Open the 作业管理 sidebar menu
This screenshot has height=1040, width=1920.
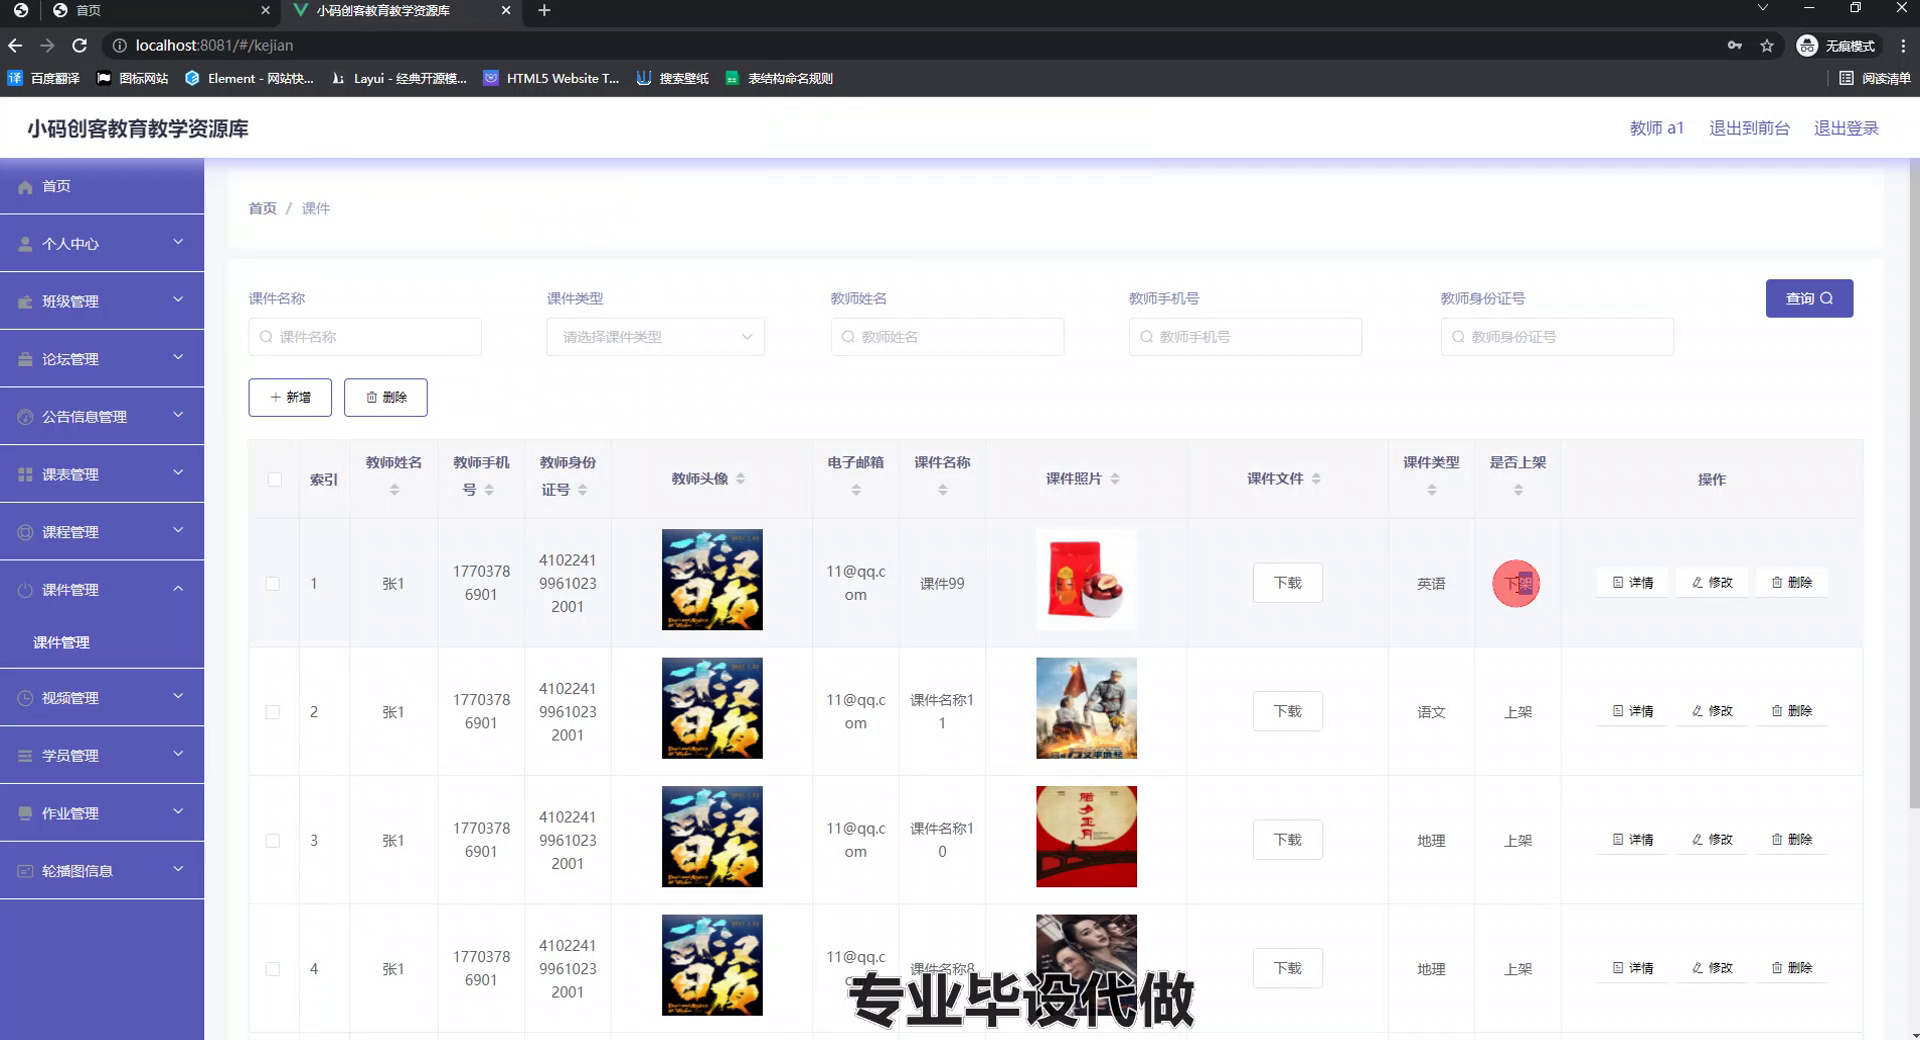coord(102,813)
